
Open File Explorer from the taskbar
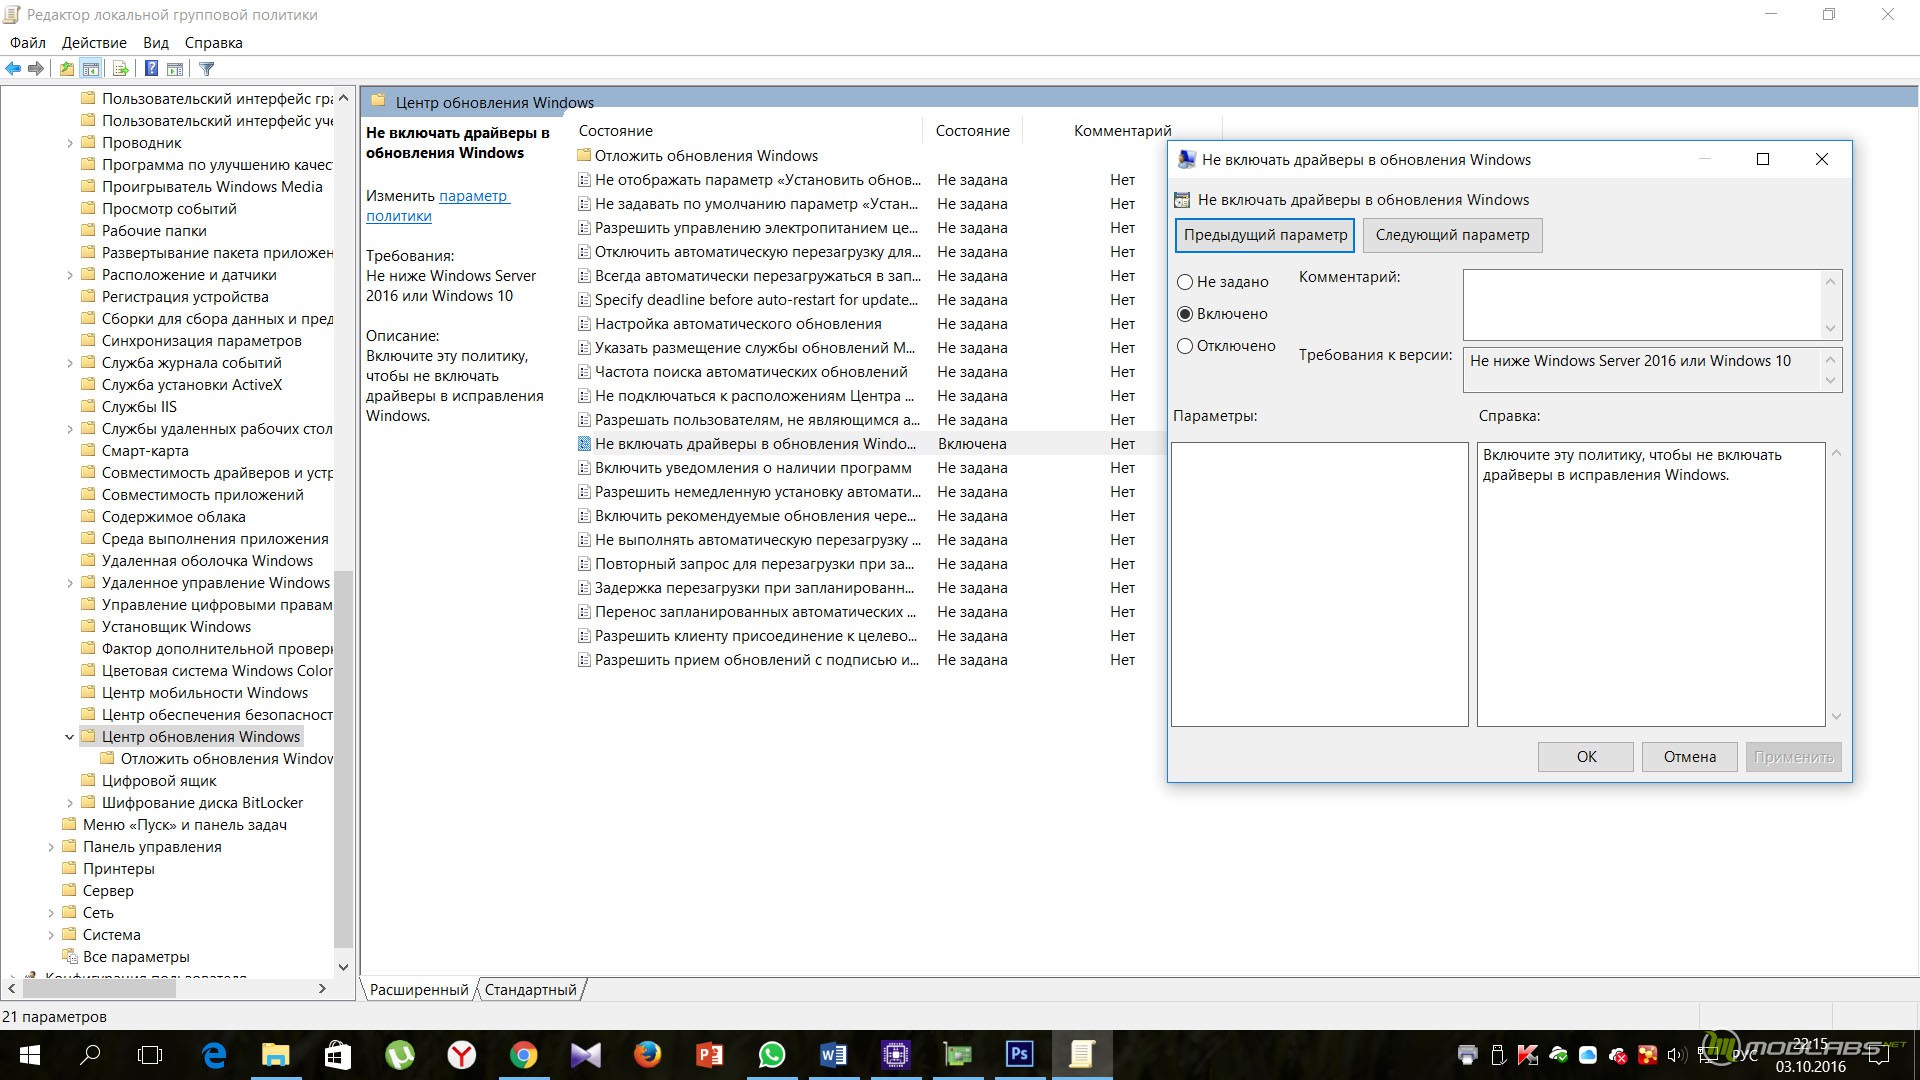276,1055
